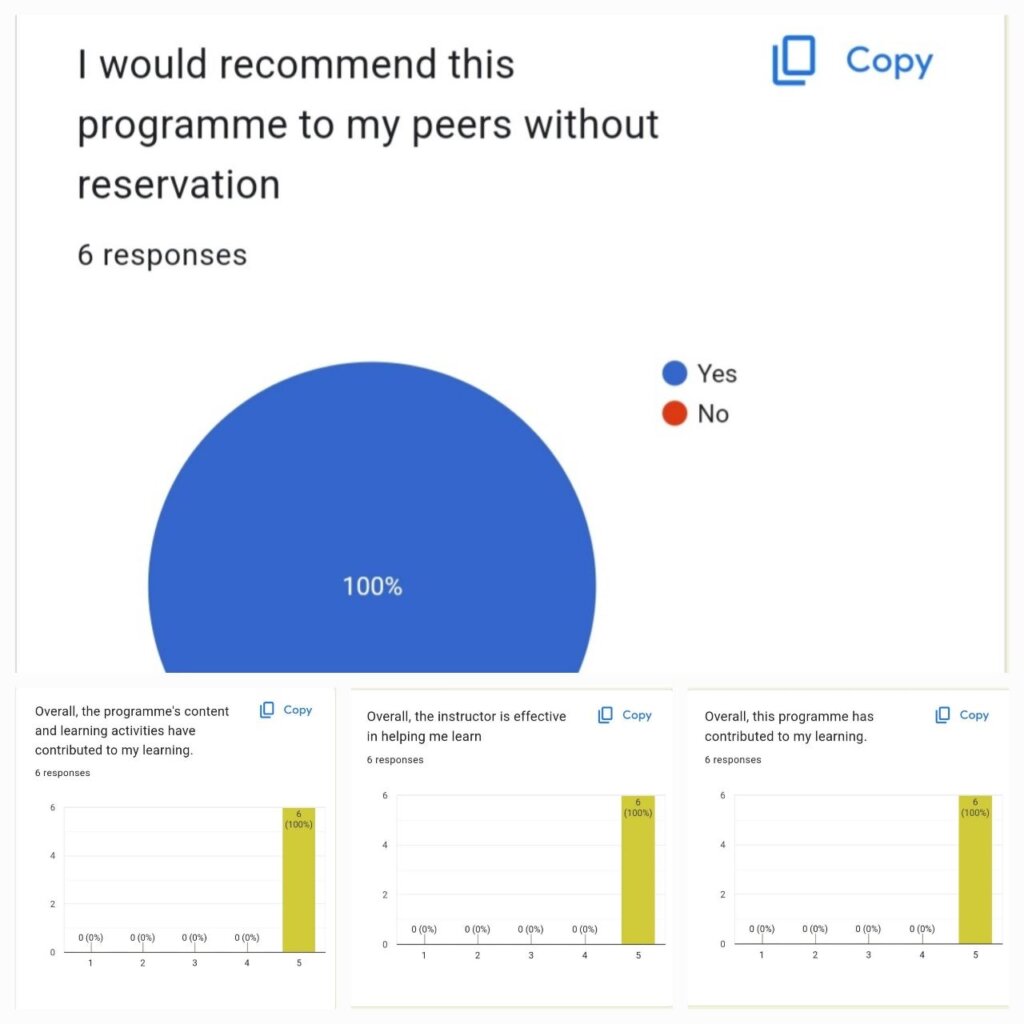This screenshot has width=1024, height=1024.
Task: Click the blue 100% pie chart slice
Action: [372, 496]
